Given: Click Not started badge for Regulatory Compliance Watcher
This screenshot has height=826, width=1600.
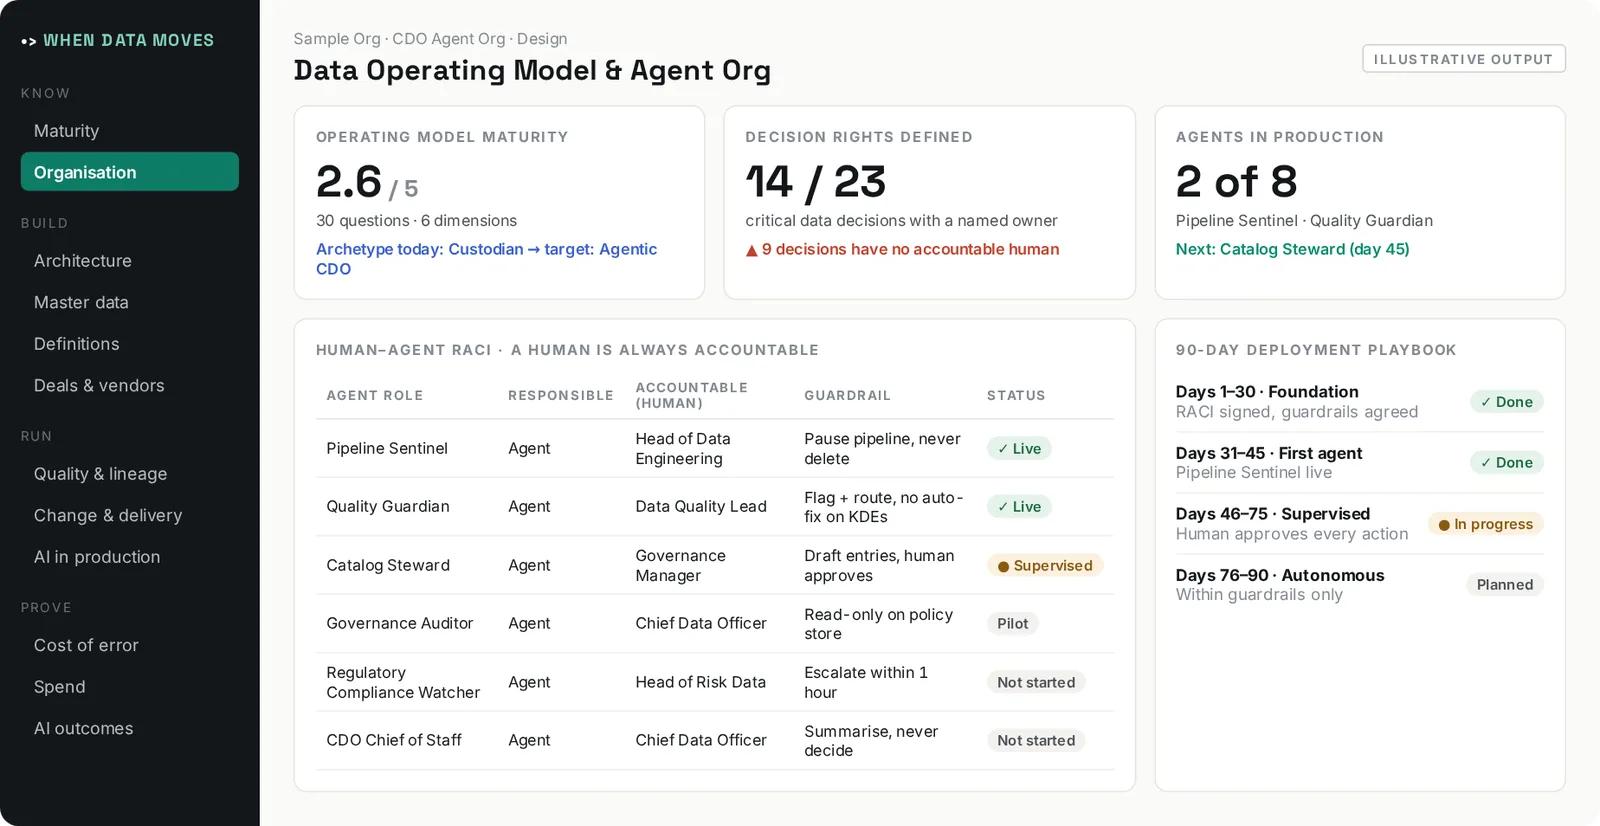Looking at the screenshot, I should [x=1036, y=683].
